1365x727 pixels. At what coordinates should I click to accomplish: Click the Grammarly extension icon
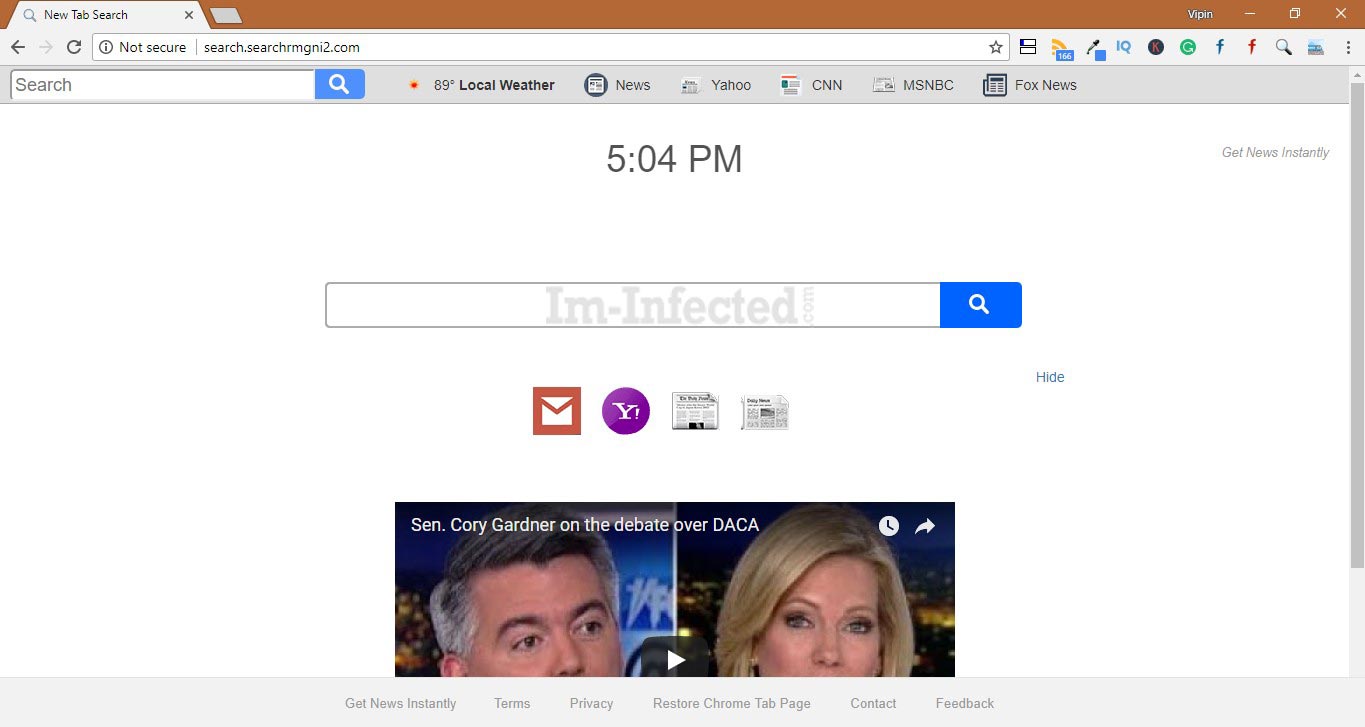1187,47
